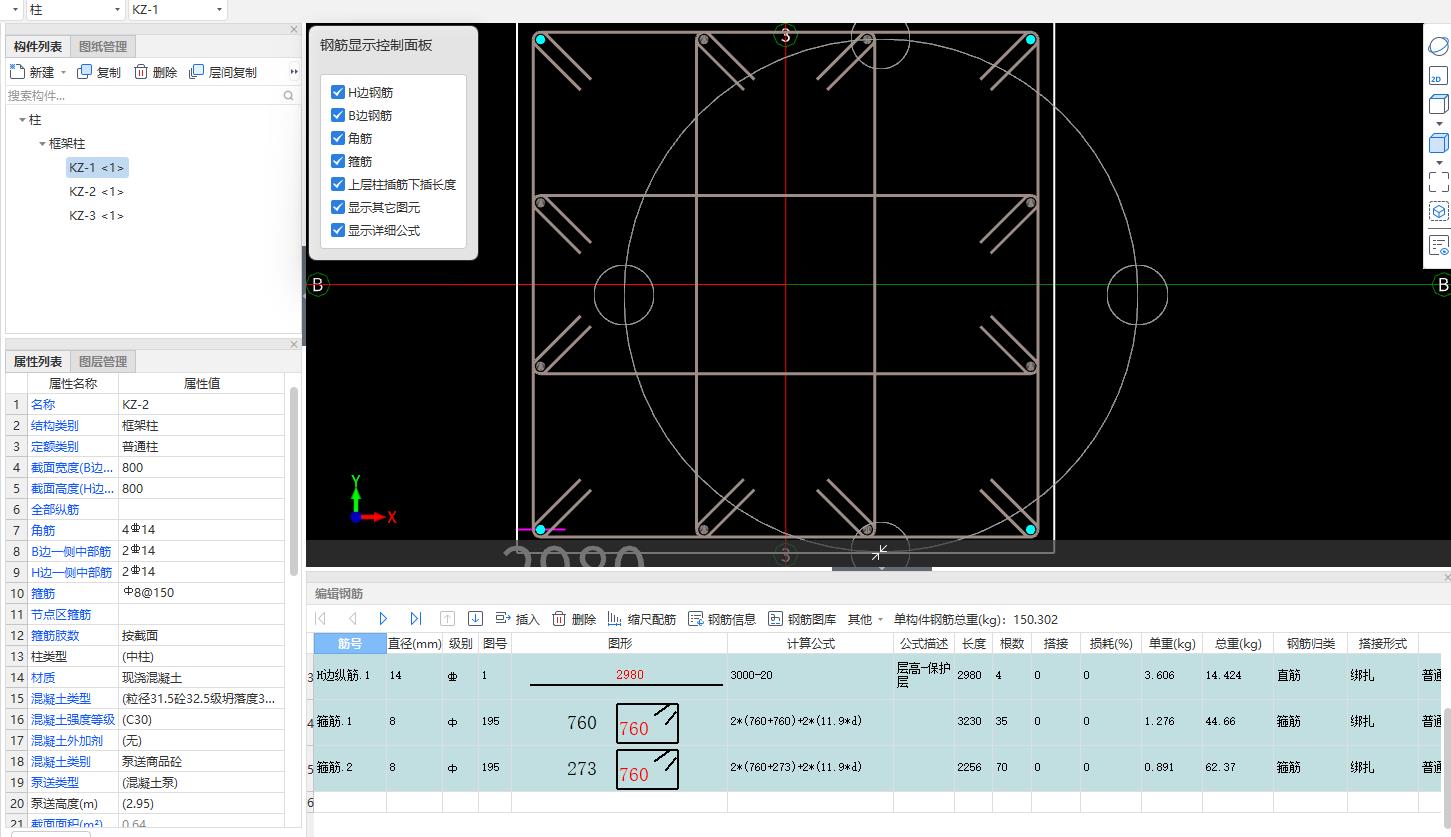Toggle 箍筋 checkbox
1451x837 pixels.
(x=338, y=161)
